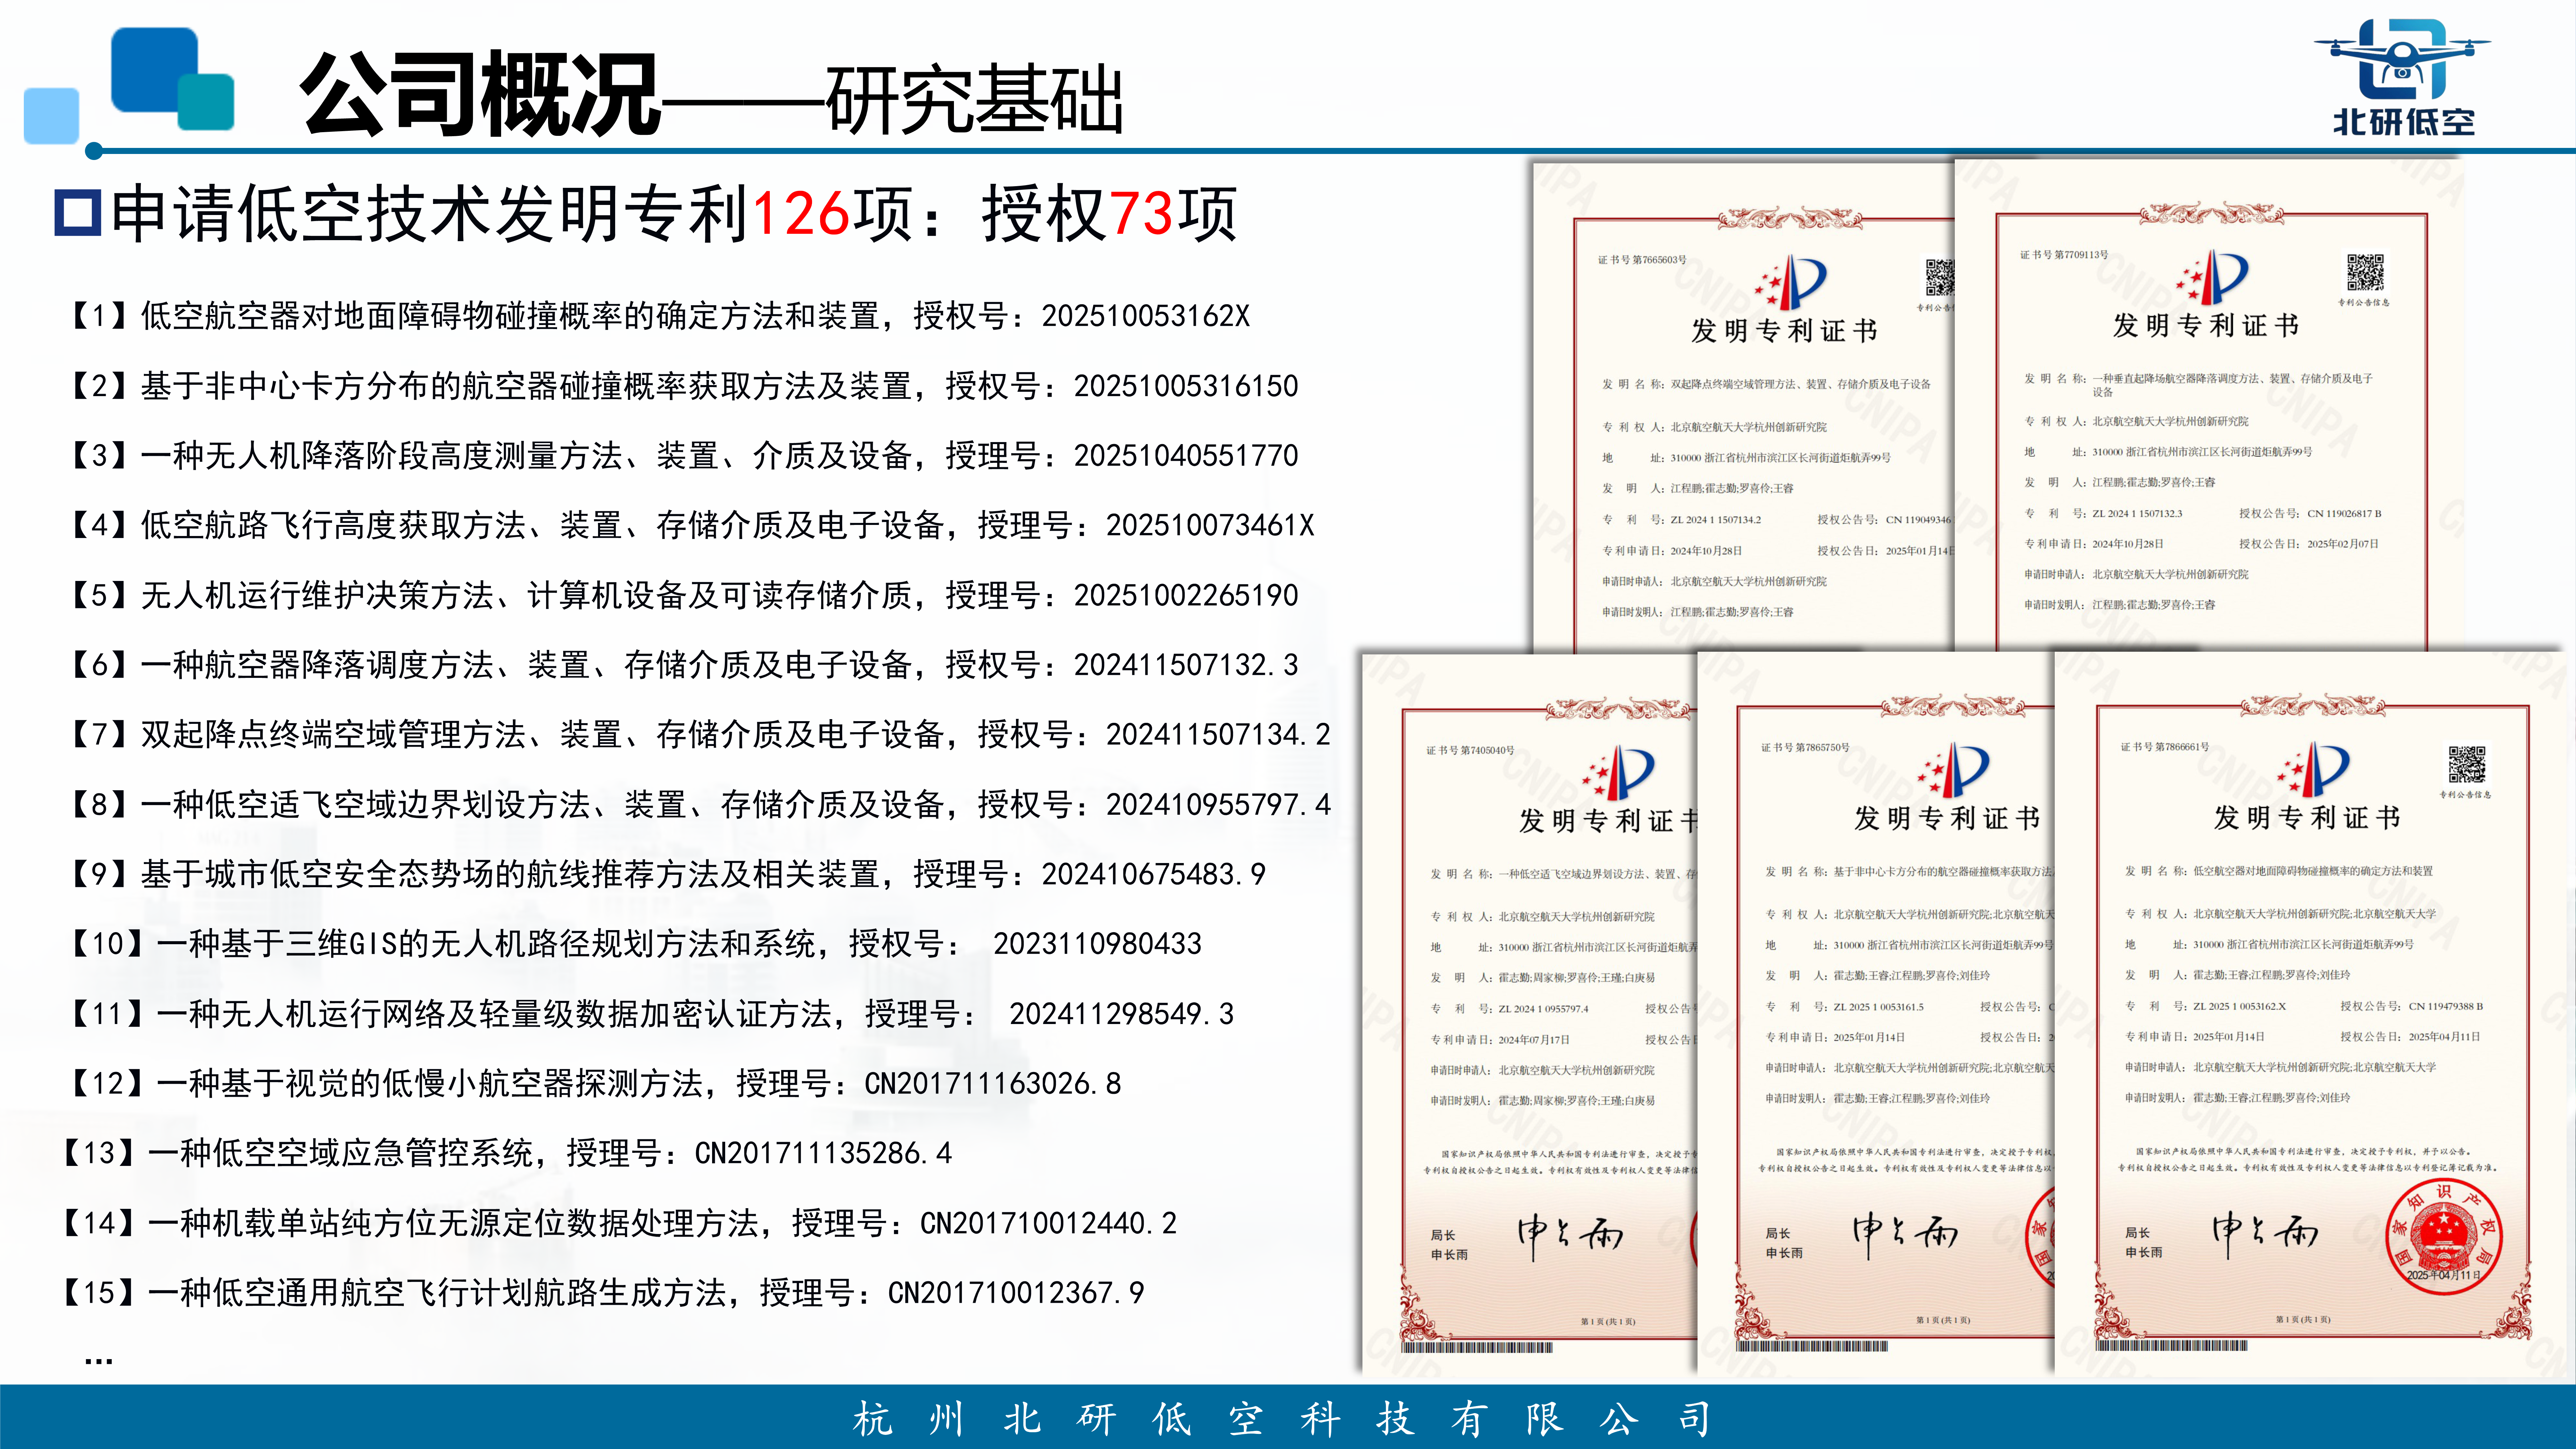Click barcode at bottom of certificate 第7866661号
Image resolution: width=2576 pixels, height=1449 pixels.
(2171, 1346)
